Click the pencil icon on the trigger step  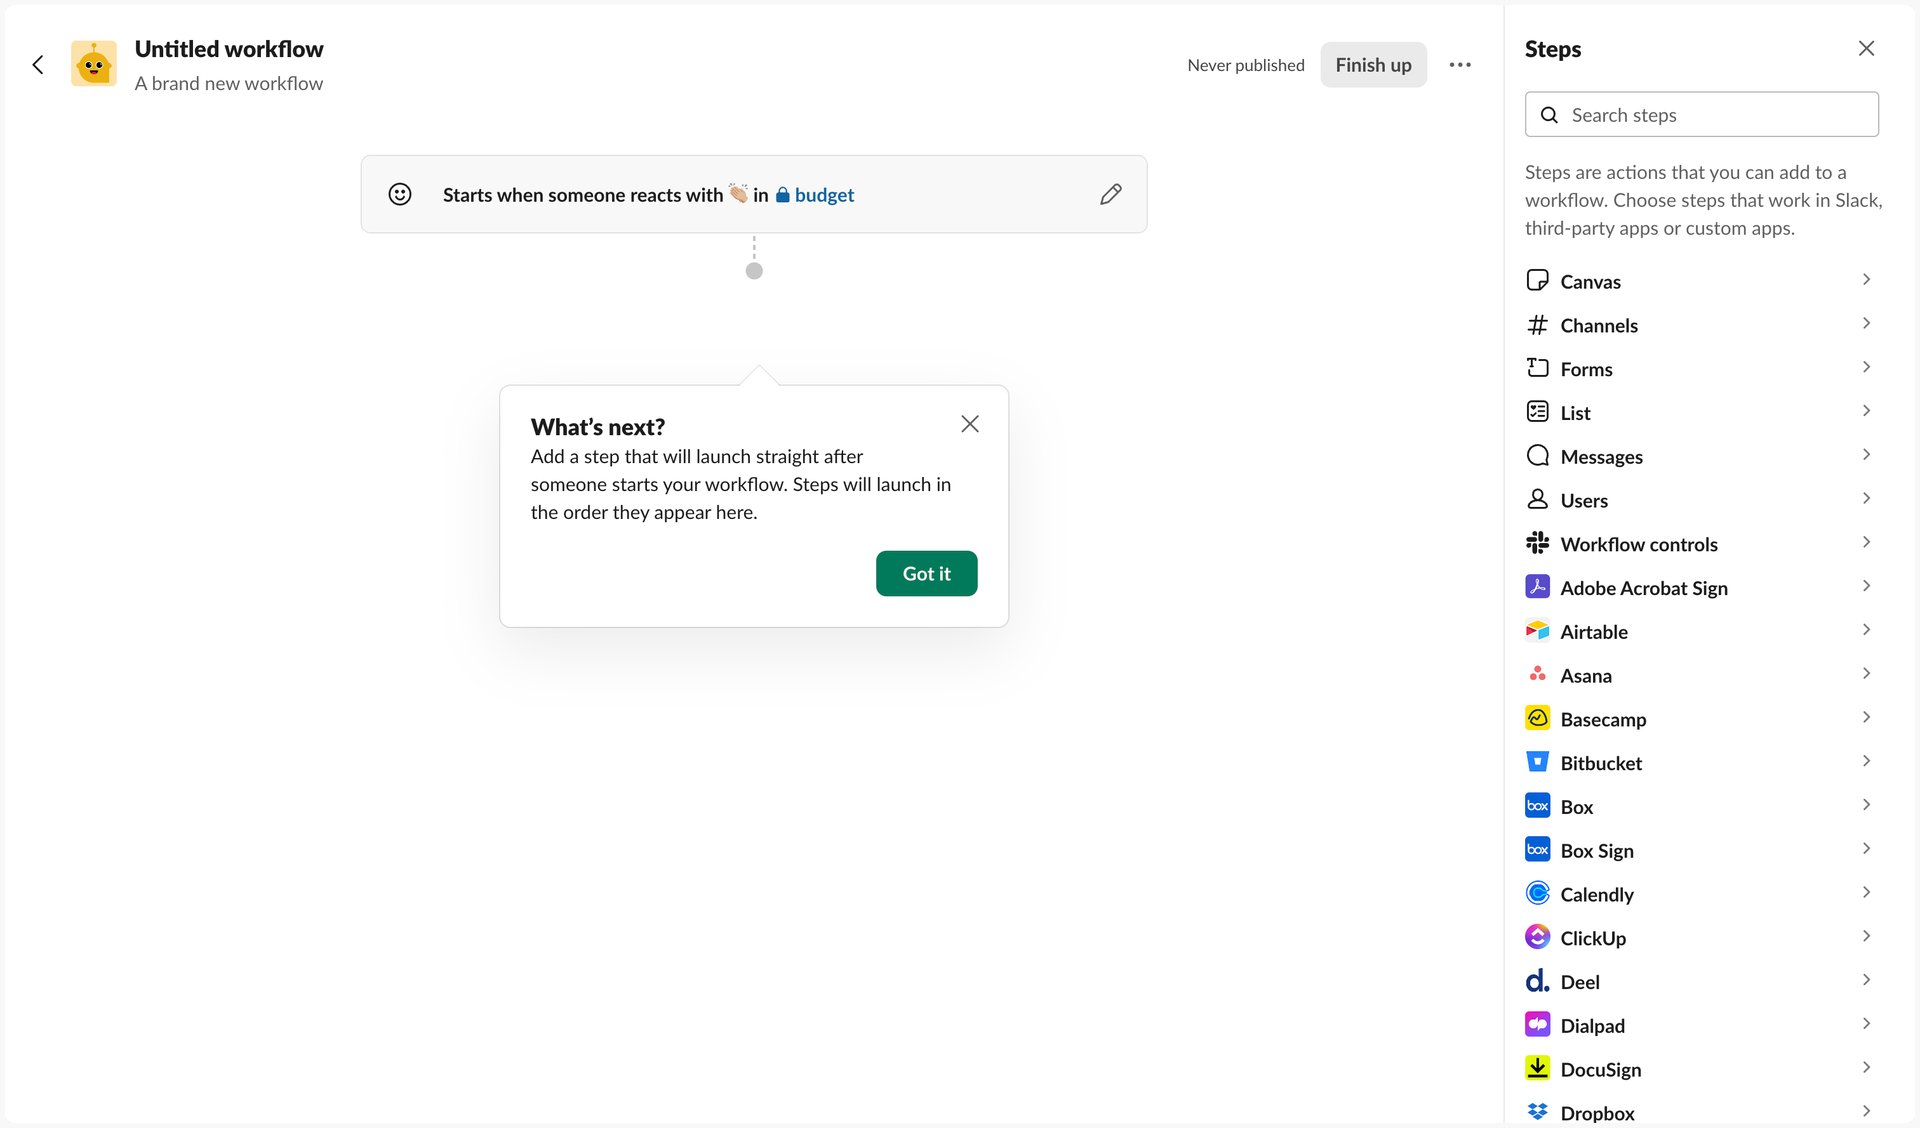point(1110,194)
